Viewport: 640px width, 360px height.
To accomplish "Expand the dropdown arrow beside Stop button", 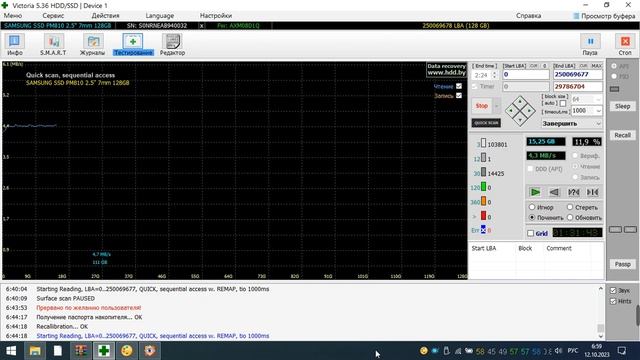I will point(497,106).
